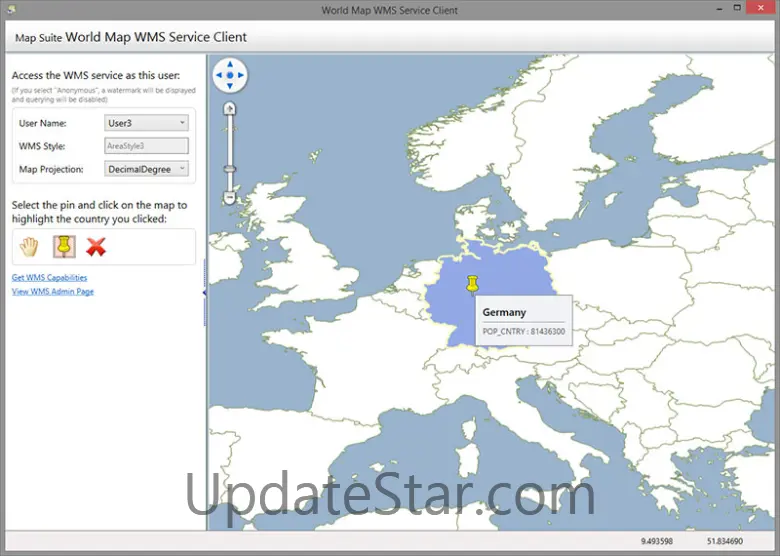780x556 pixels.
Task: Click the Germany popup title
Action: click(504, 312)
